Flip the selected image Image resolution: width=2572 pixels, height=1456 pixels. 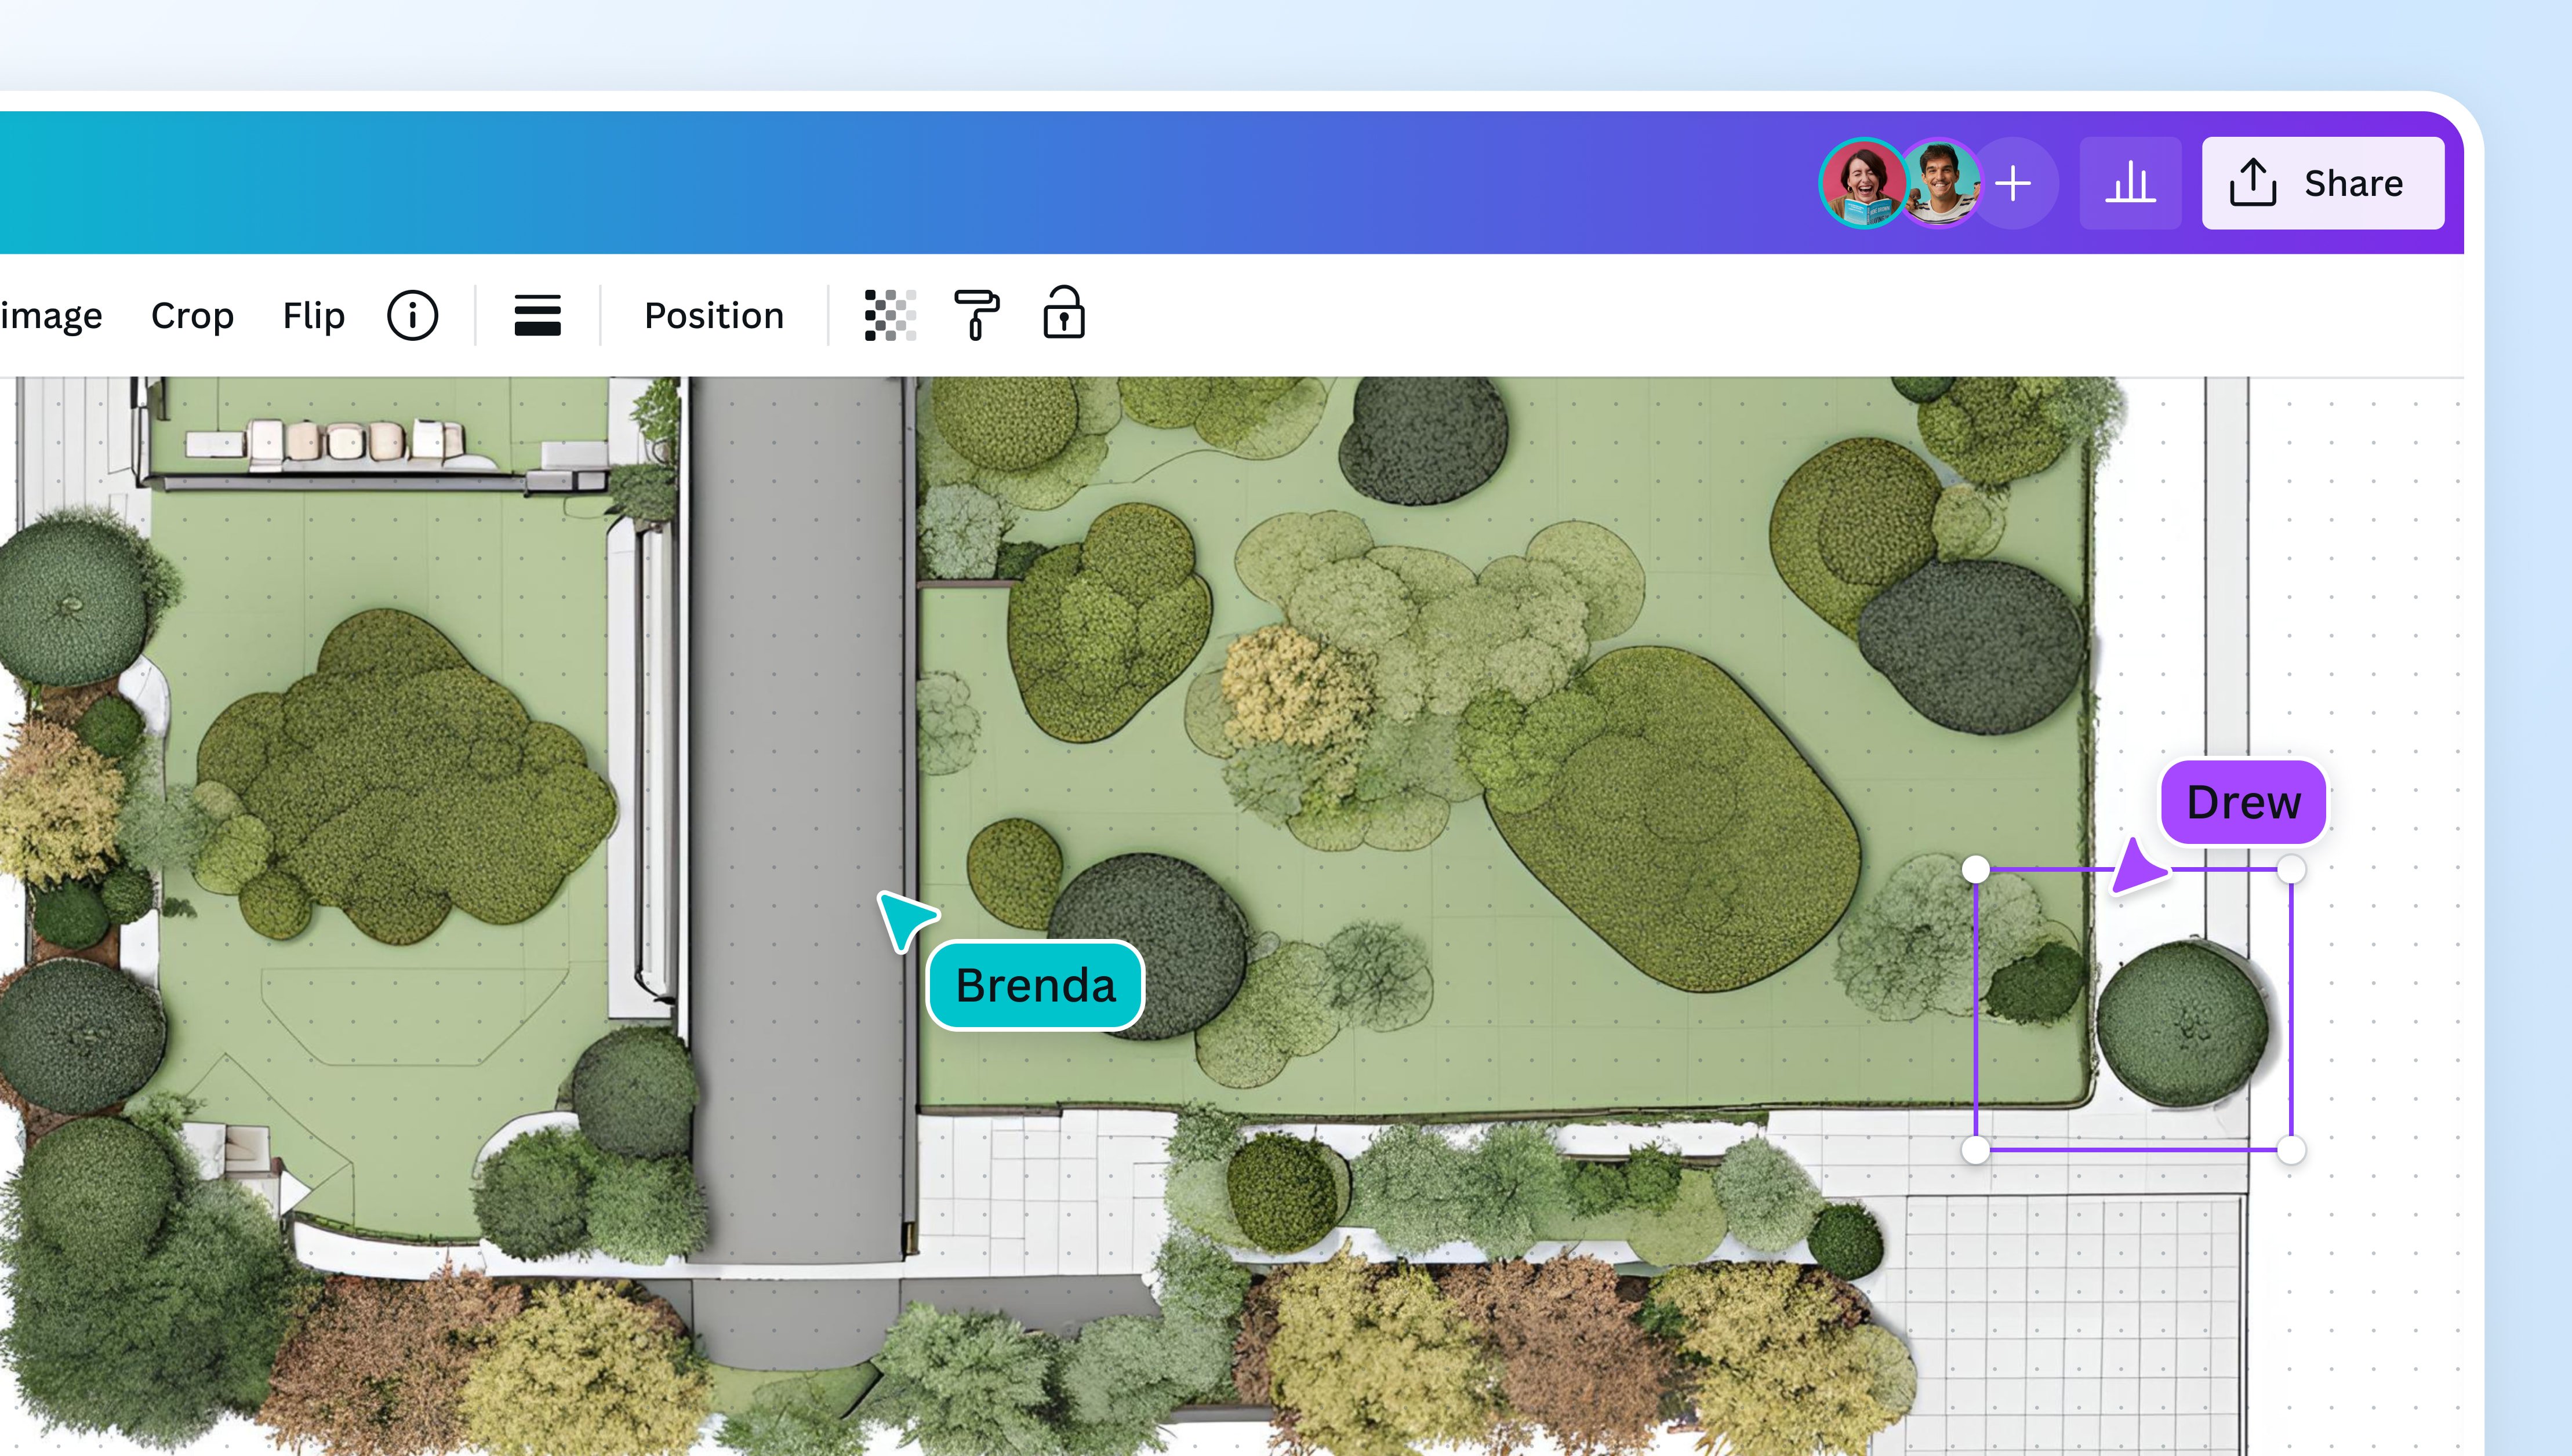[x=312, y=315]
